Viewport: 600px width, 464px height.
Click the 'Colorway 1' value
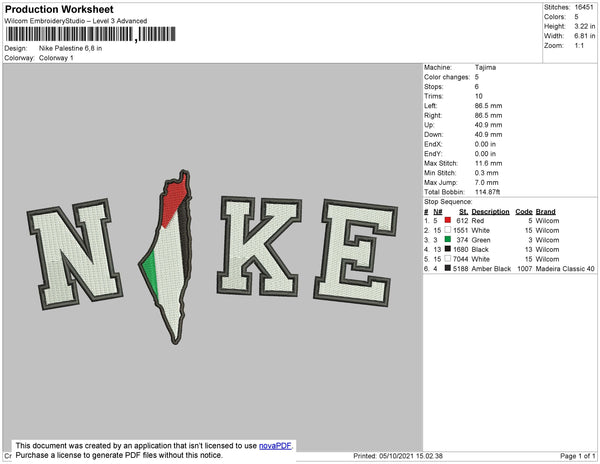click(56, 58)
